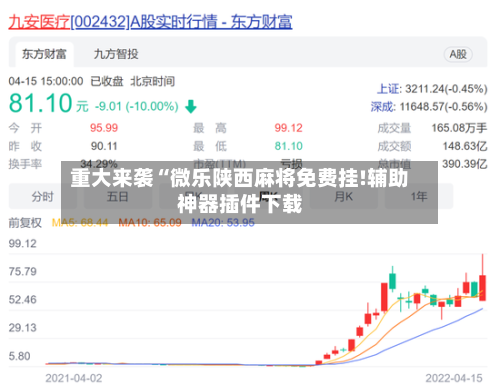Click the 81.10 current price

(41, 103)
